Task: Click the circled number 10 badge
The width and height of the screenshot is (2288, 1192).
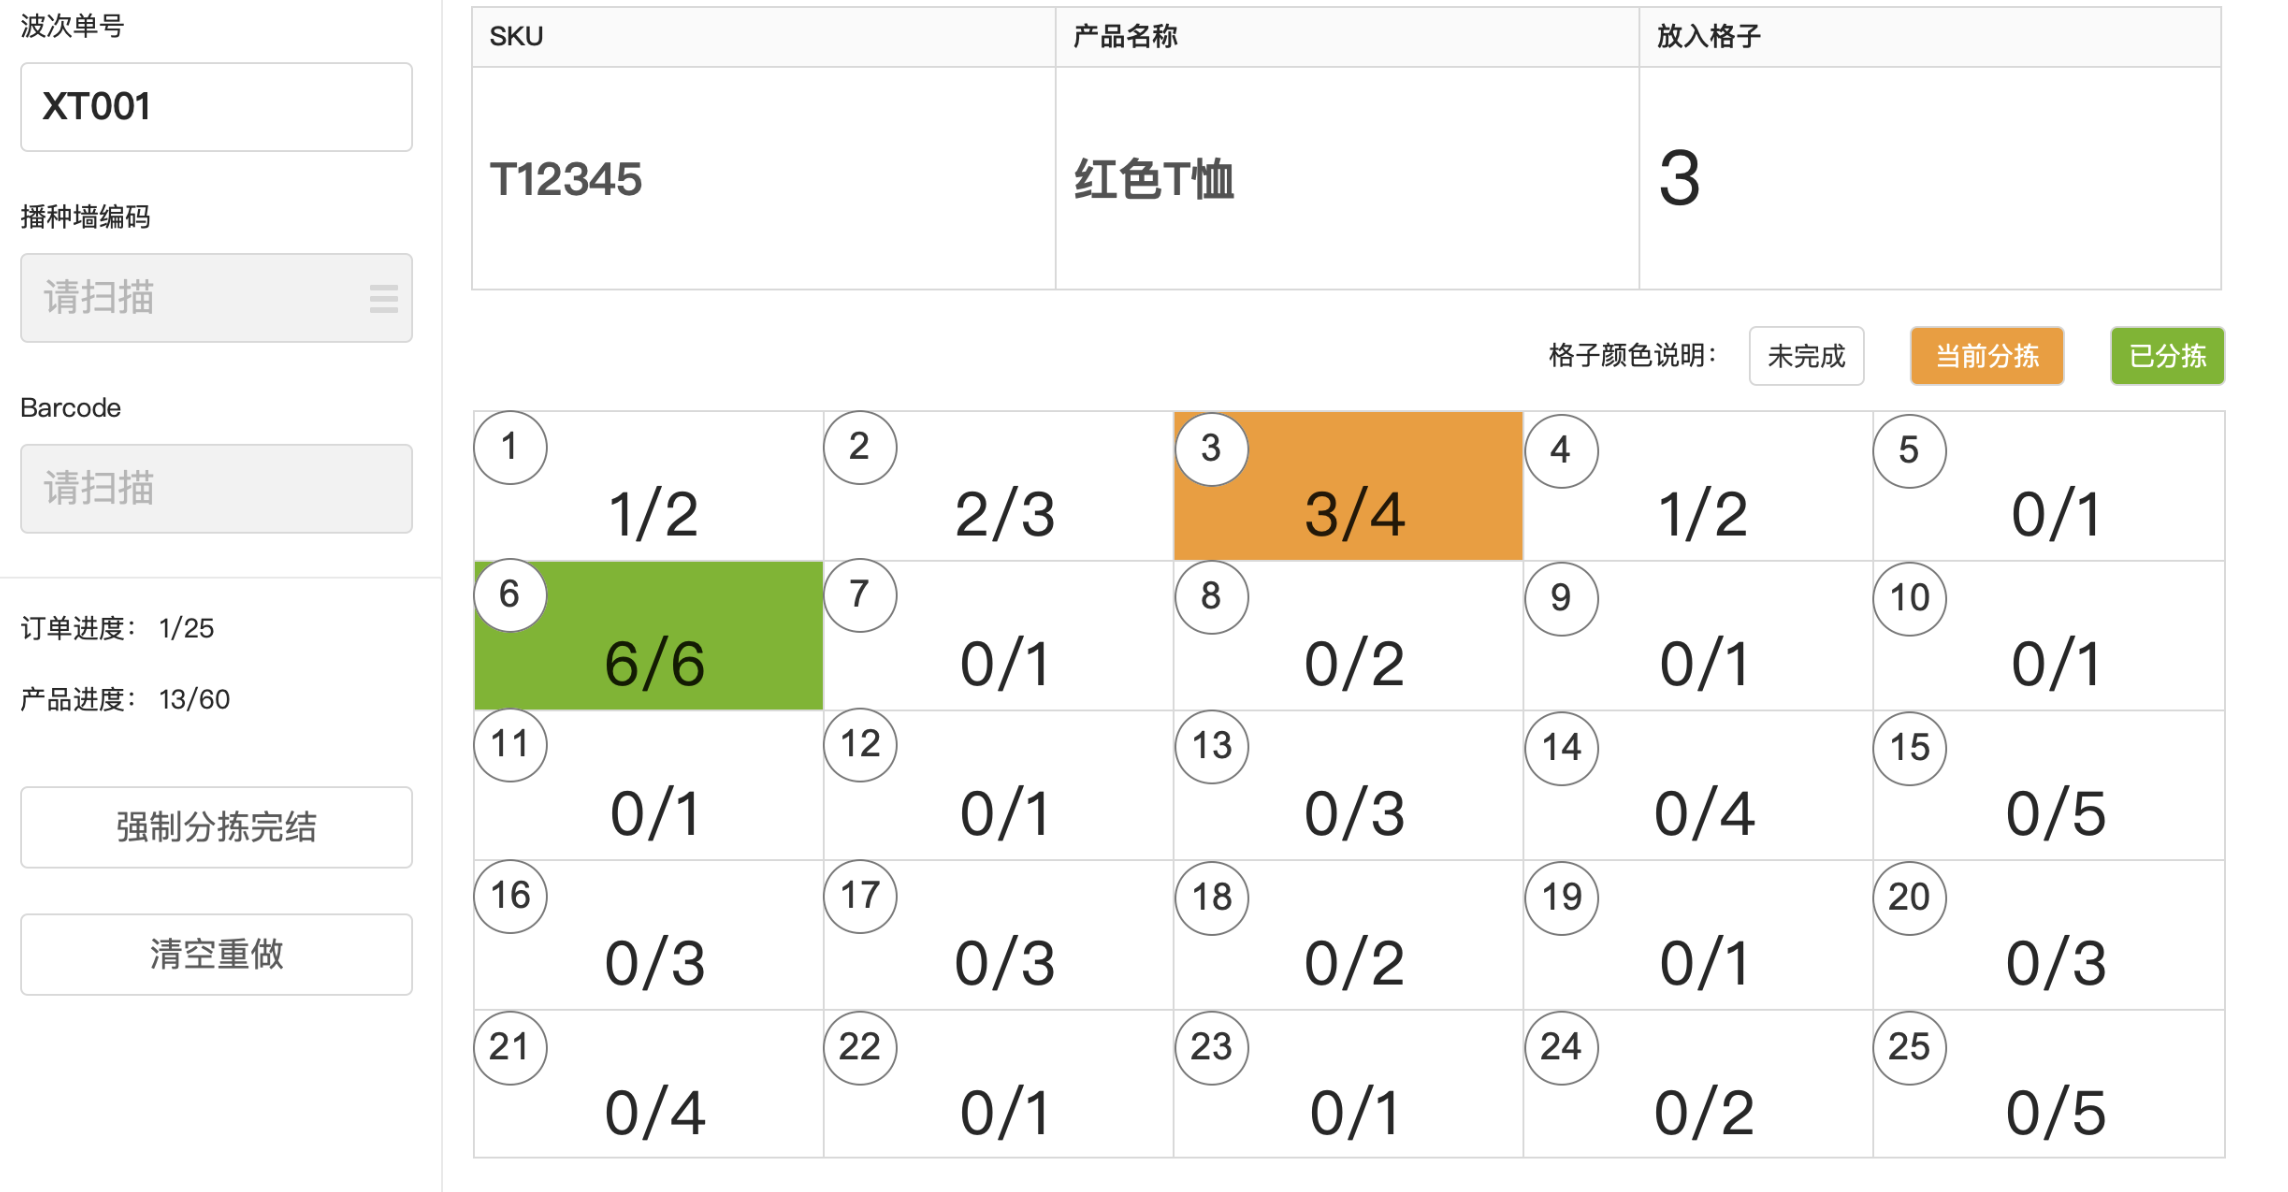Action: click(1909, 598)
